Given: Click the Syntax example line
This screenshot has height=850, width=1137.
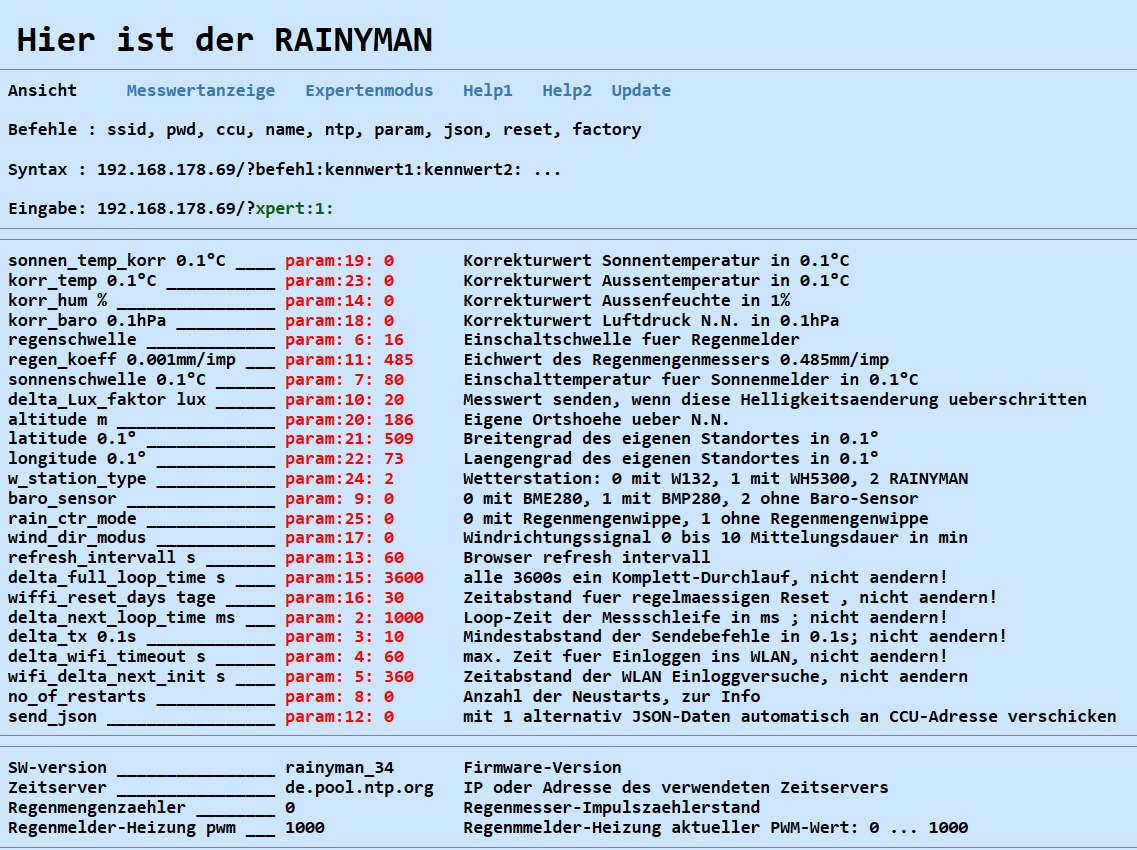Looking at the screenshot, I should [x=285, y=170].
